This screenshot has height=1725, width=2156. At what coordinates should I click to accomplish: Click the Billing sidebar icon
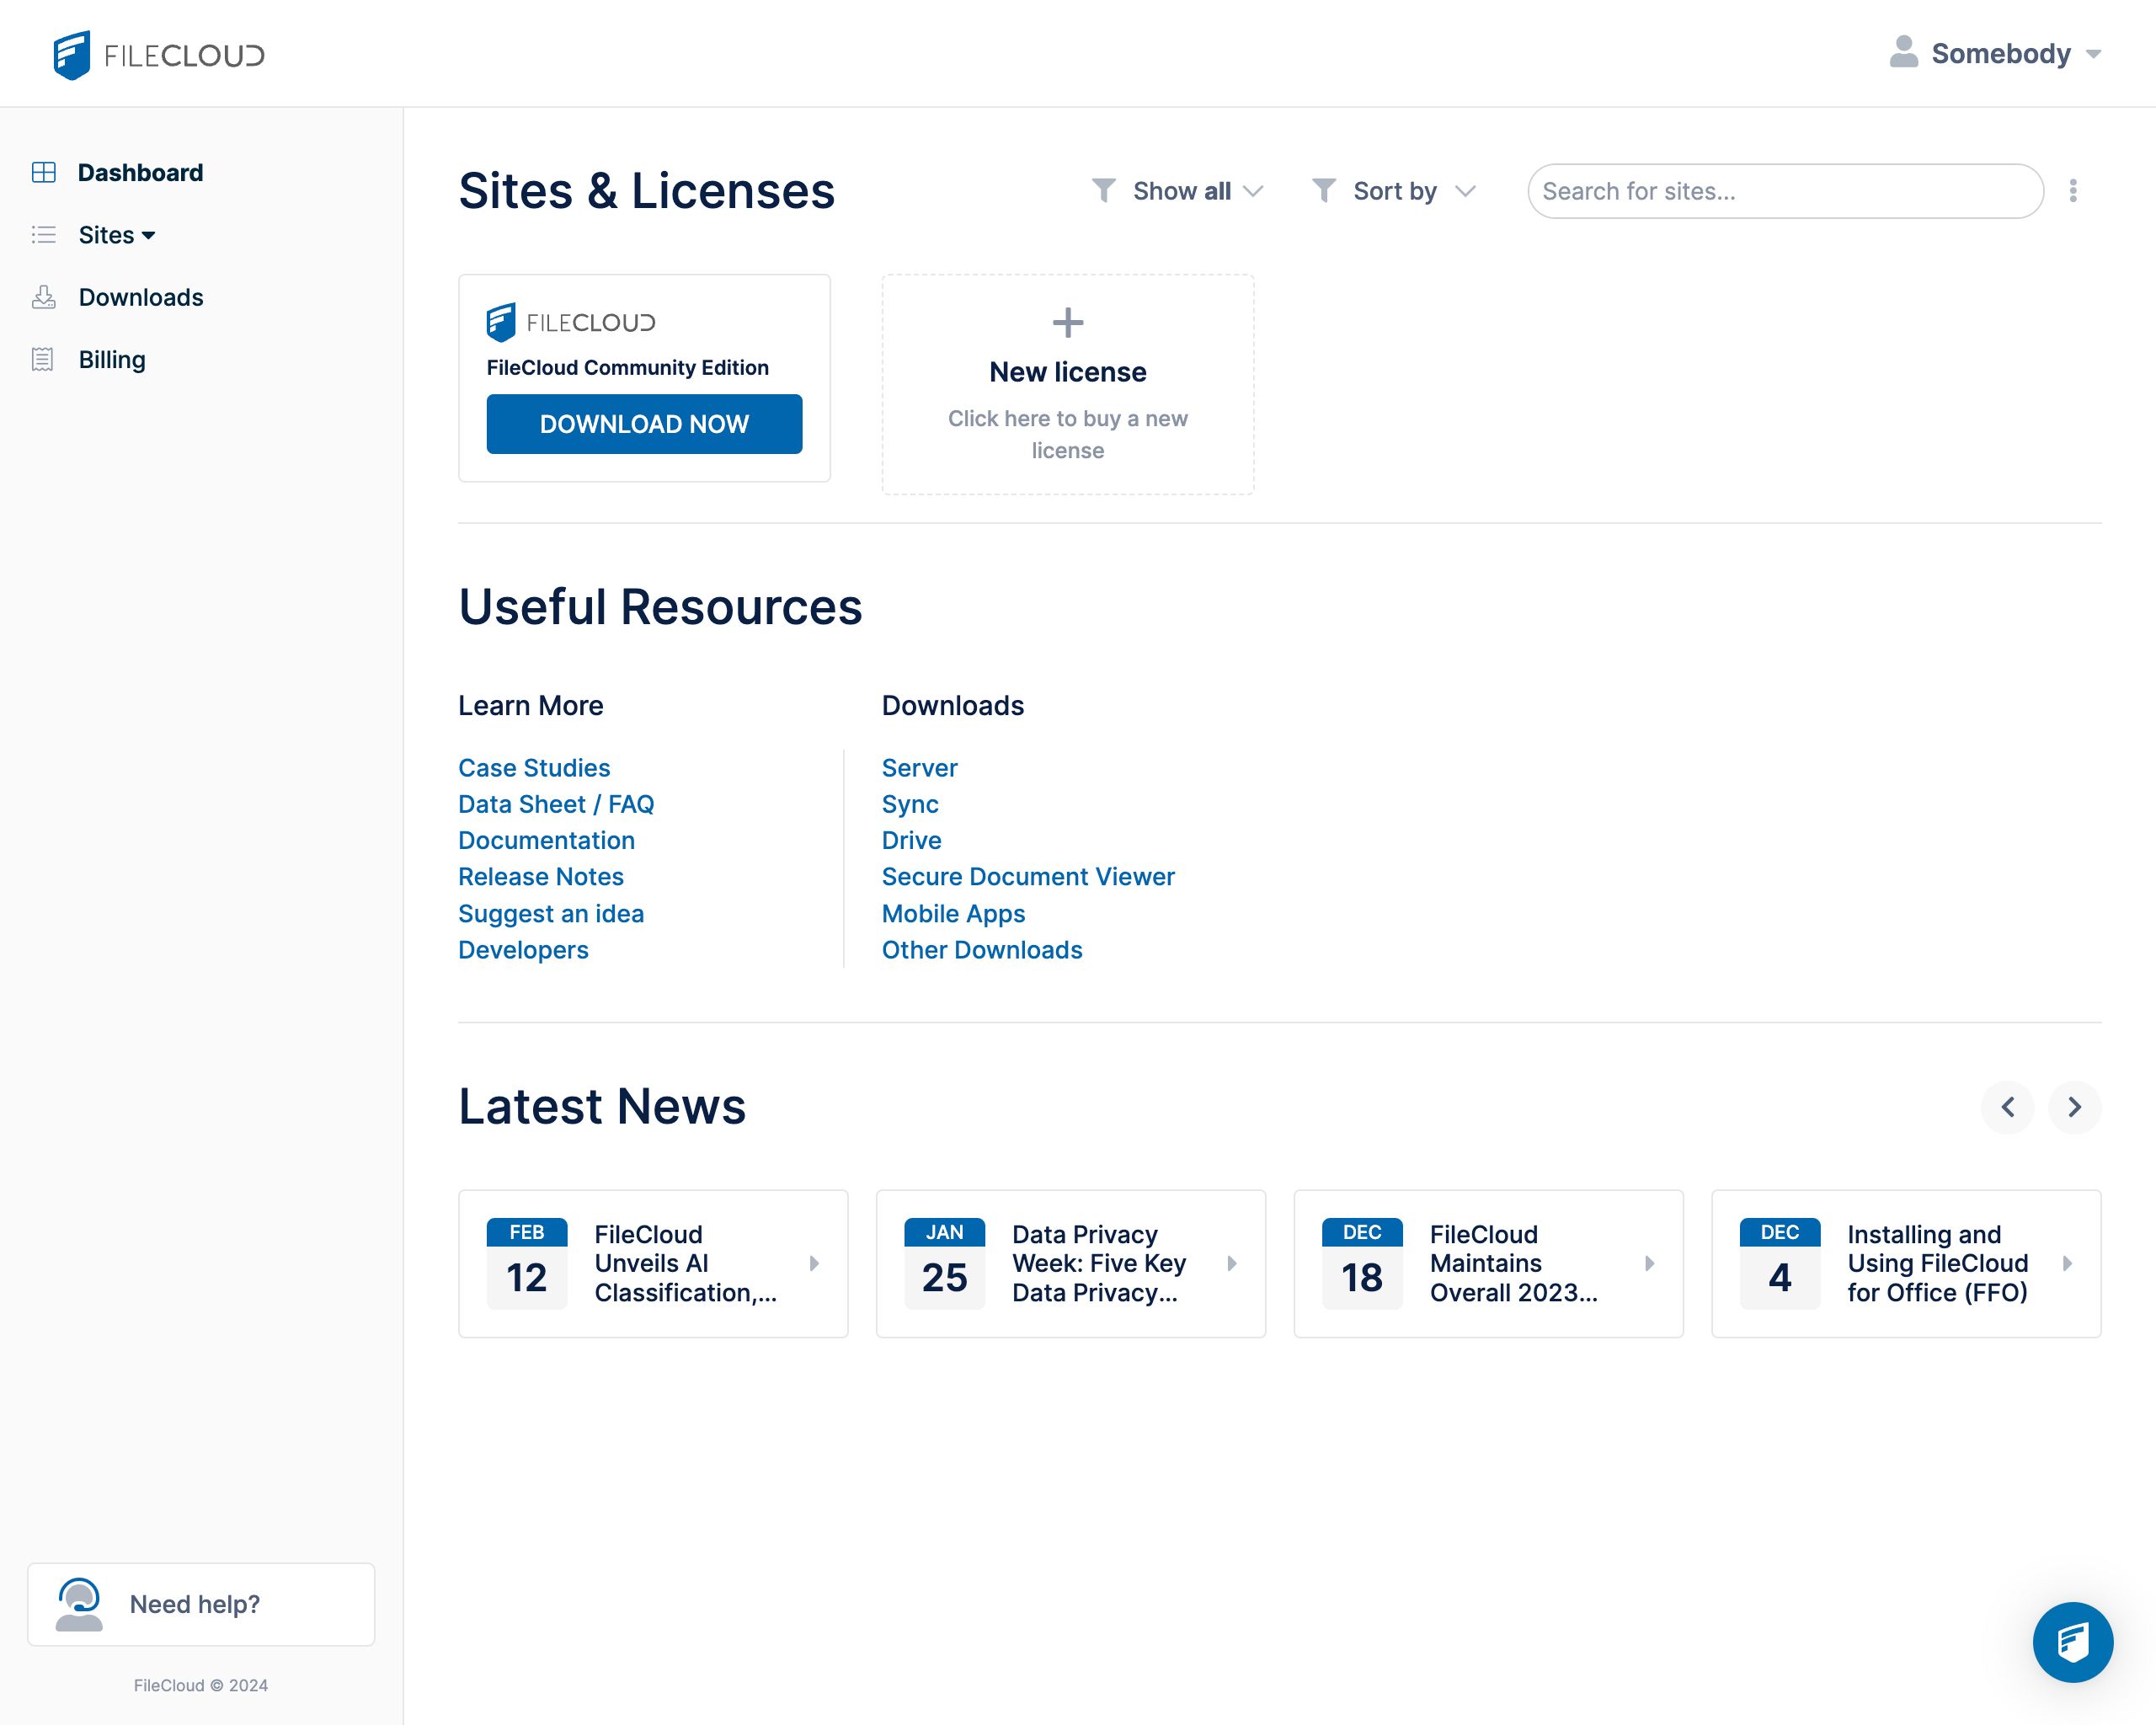tap(43, 360)
